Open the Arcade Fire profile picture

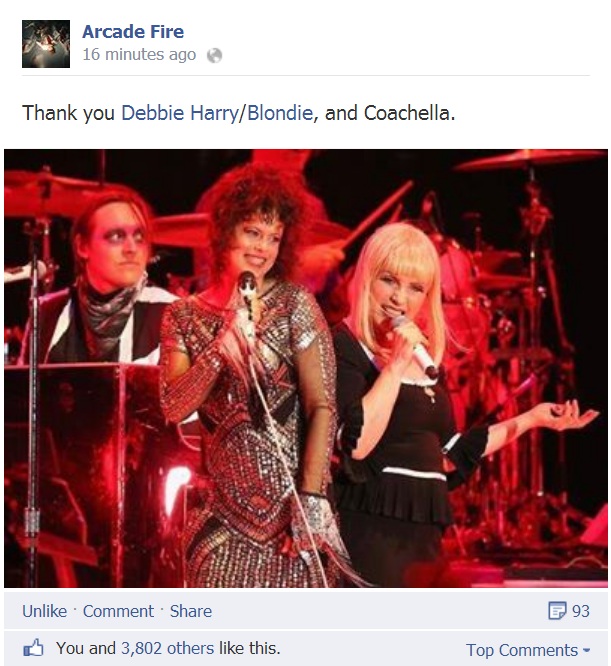pyautogui.click(x=46, y=44)
